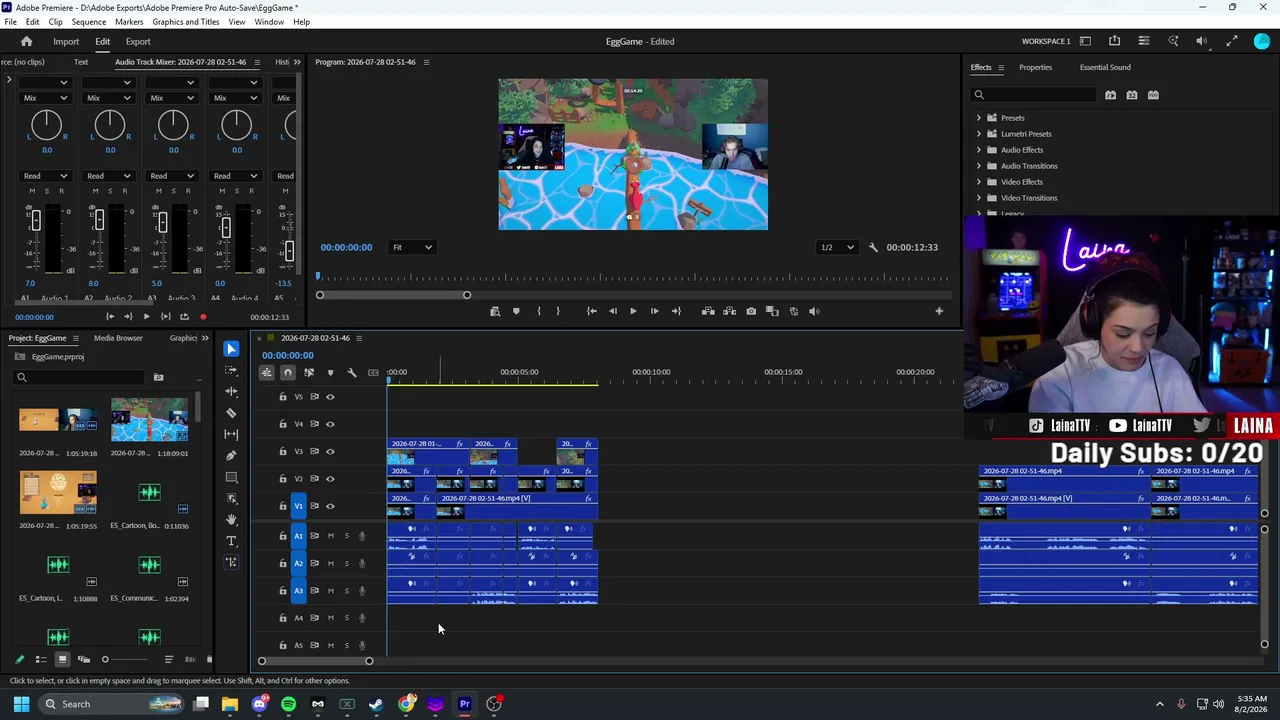Image resolution: width=1280 pixels, height=720 pixels.
Task: Go to In point in Program monitor
Action: [x=591, y=311]
